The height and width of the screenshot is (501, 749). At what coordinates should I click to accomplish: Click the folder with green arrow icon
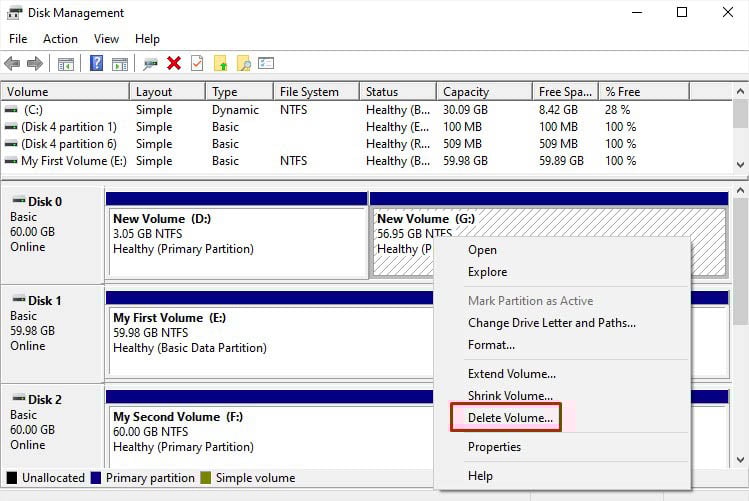pyautogui.click(x=221, y=63)
